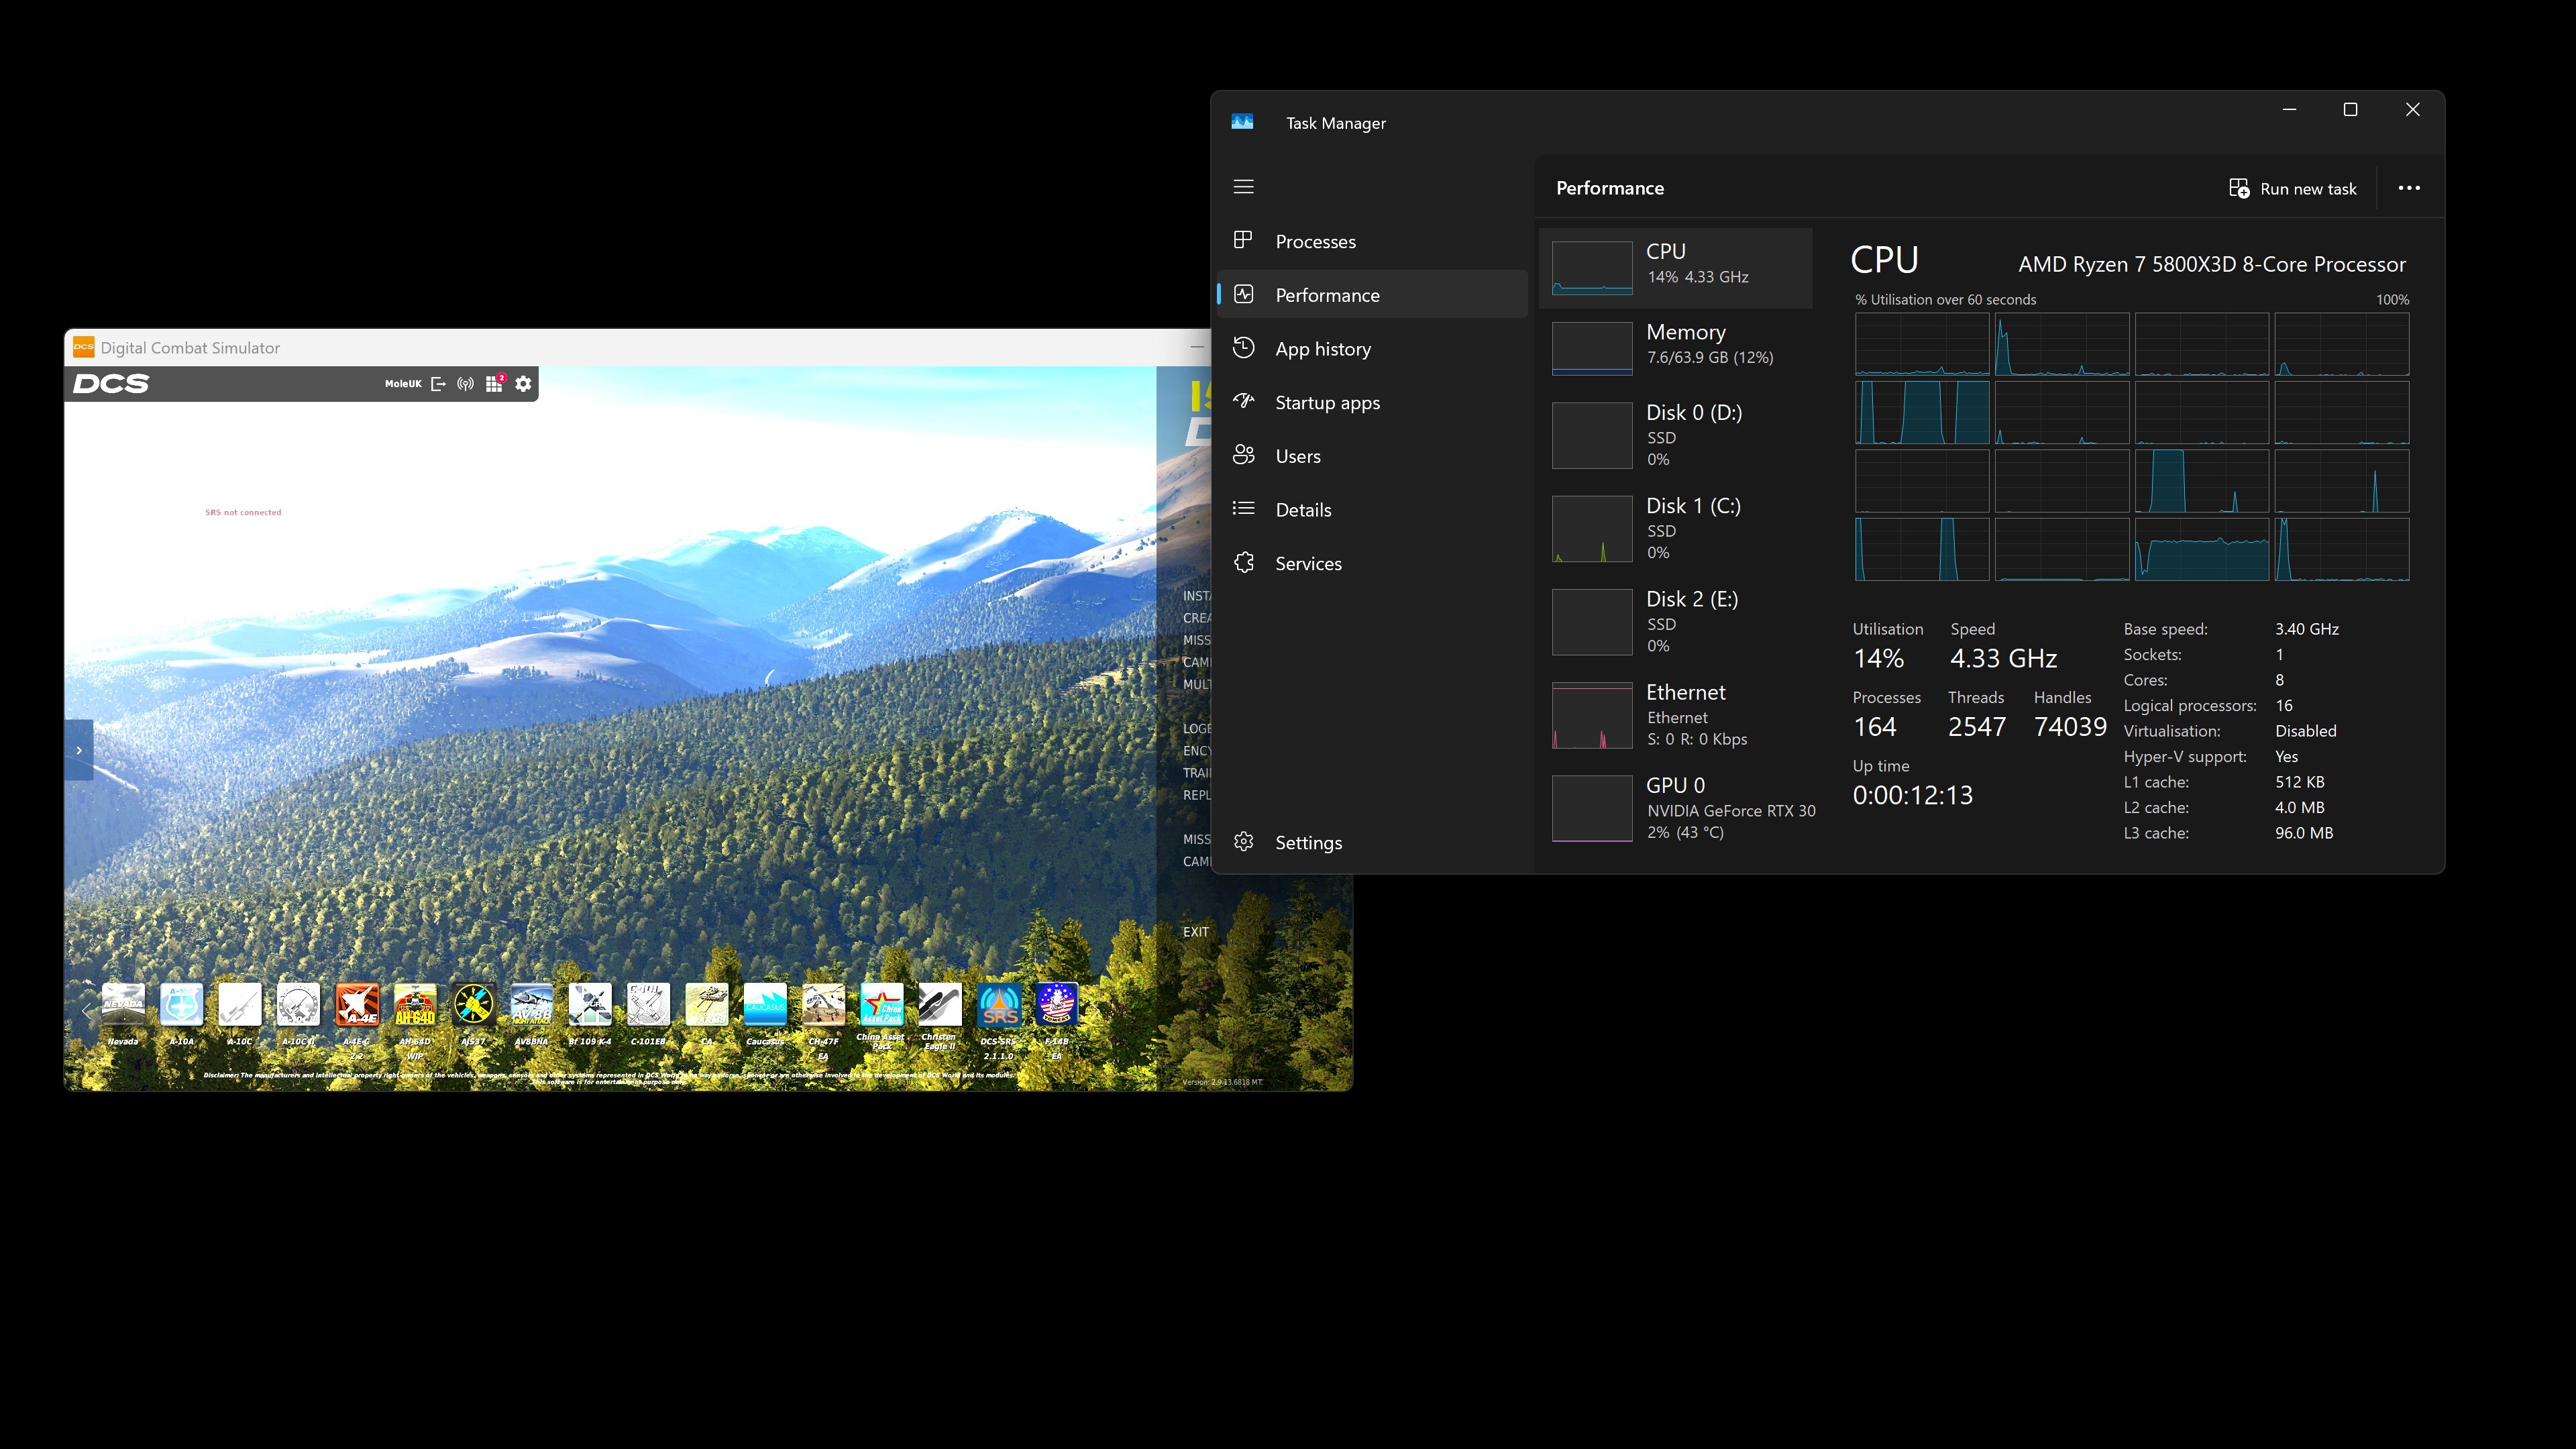This screenshot has width=2576, height=1449.
Task: Click EXIT in the DCS main menu
Action: click(1195, 932)
